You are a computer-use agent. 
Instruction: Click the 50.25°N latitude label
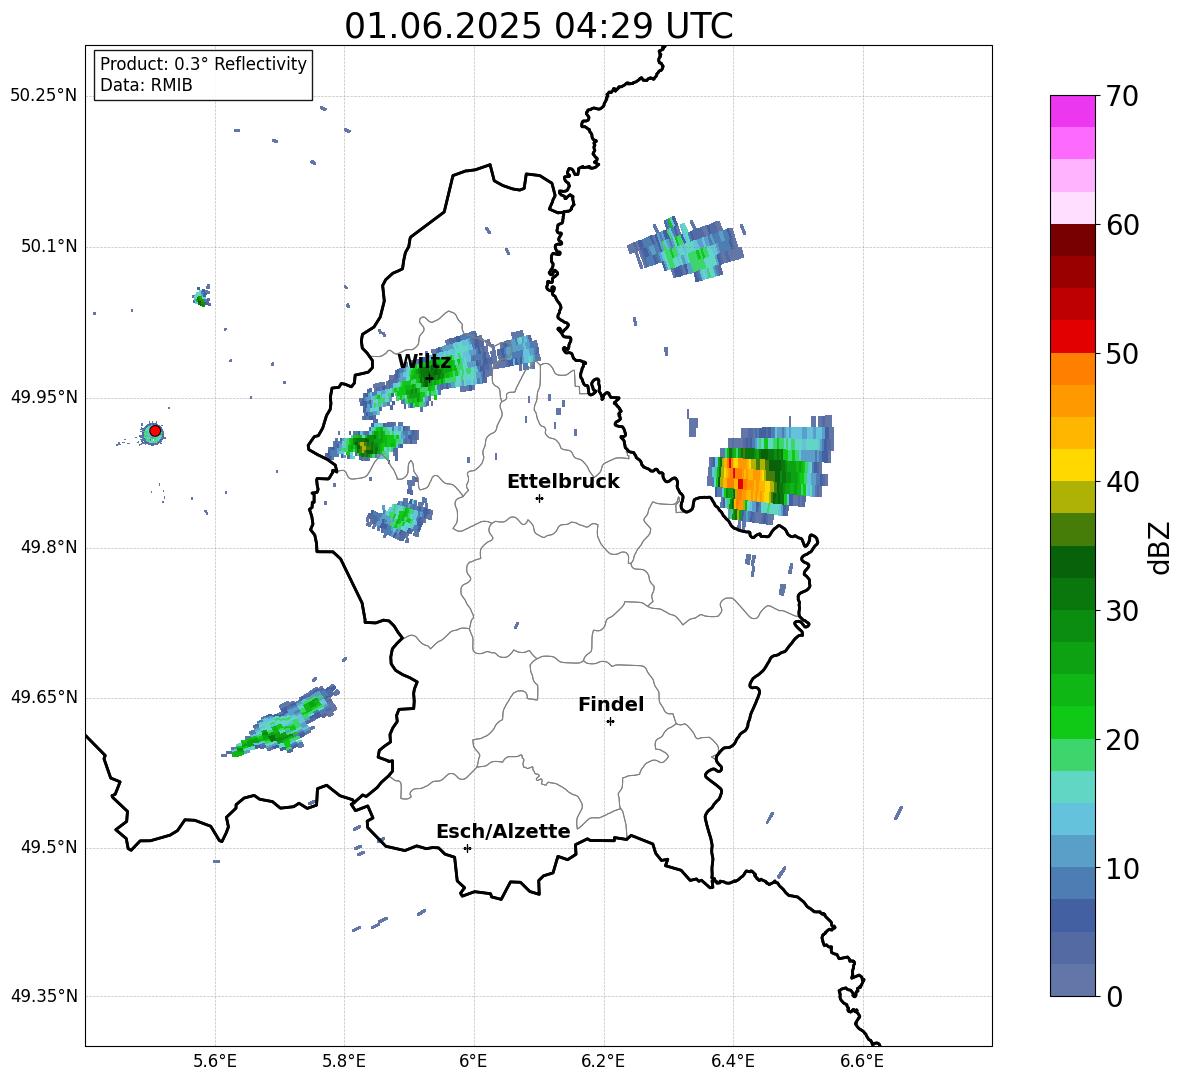click(x=44, y=96)
